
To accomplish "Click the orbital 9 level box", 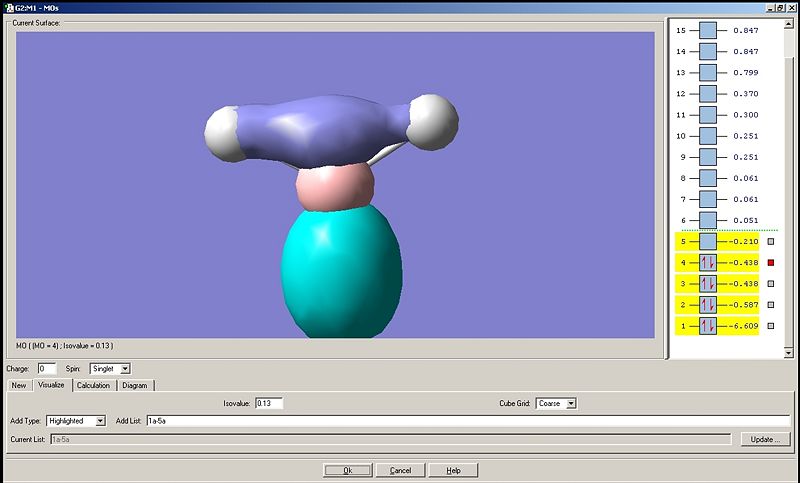I will click(x=708, y=157).
